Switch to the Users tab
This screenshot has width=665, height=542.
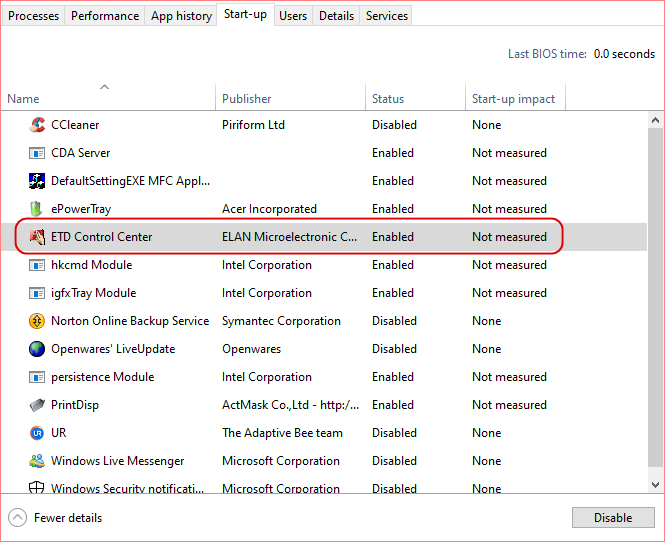293,16
